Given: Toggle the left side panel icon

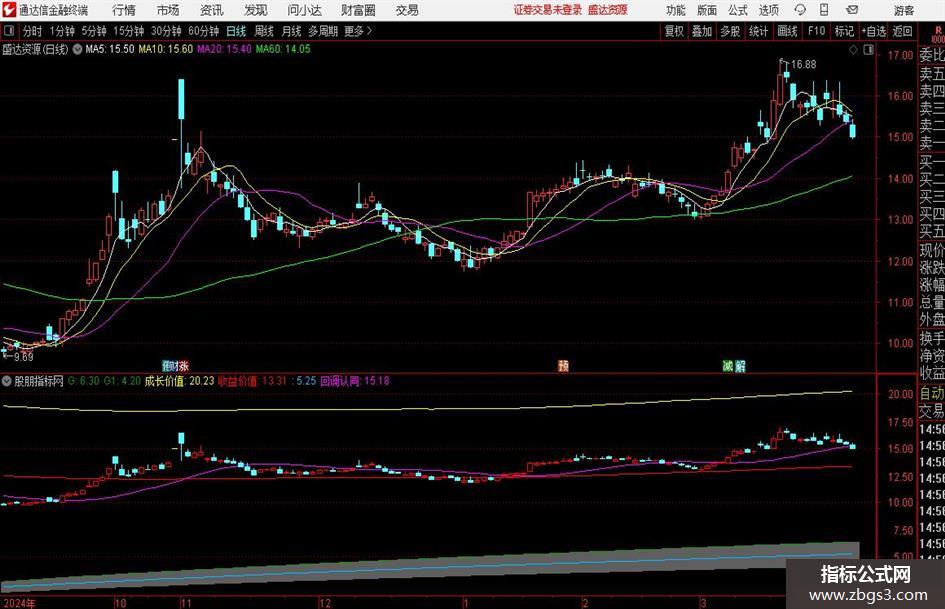Looking at the screenshot, I should [x=8, y=31].
